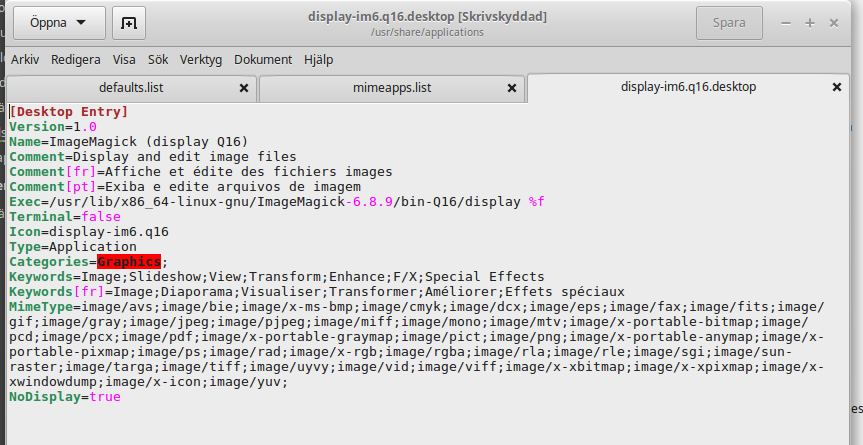
Task: Click the NoDisplay=true line
Action: [x=65, y=397]
